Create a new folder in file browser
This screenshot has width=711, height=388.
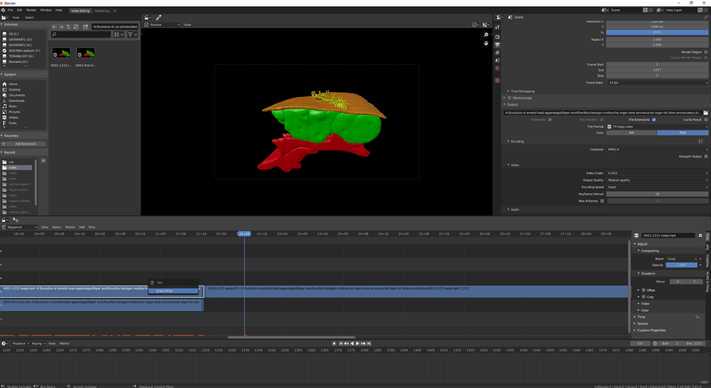[85, 27]
